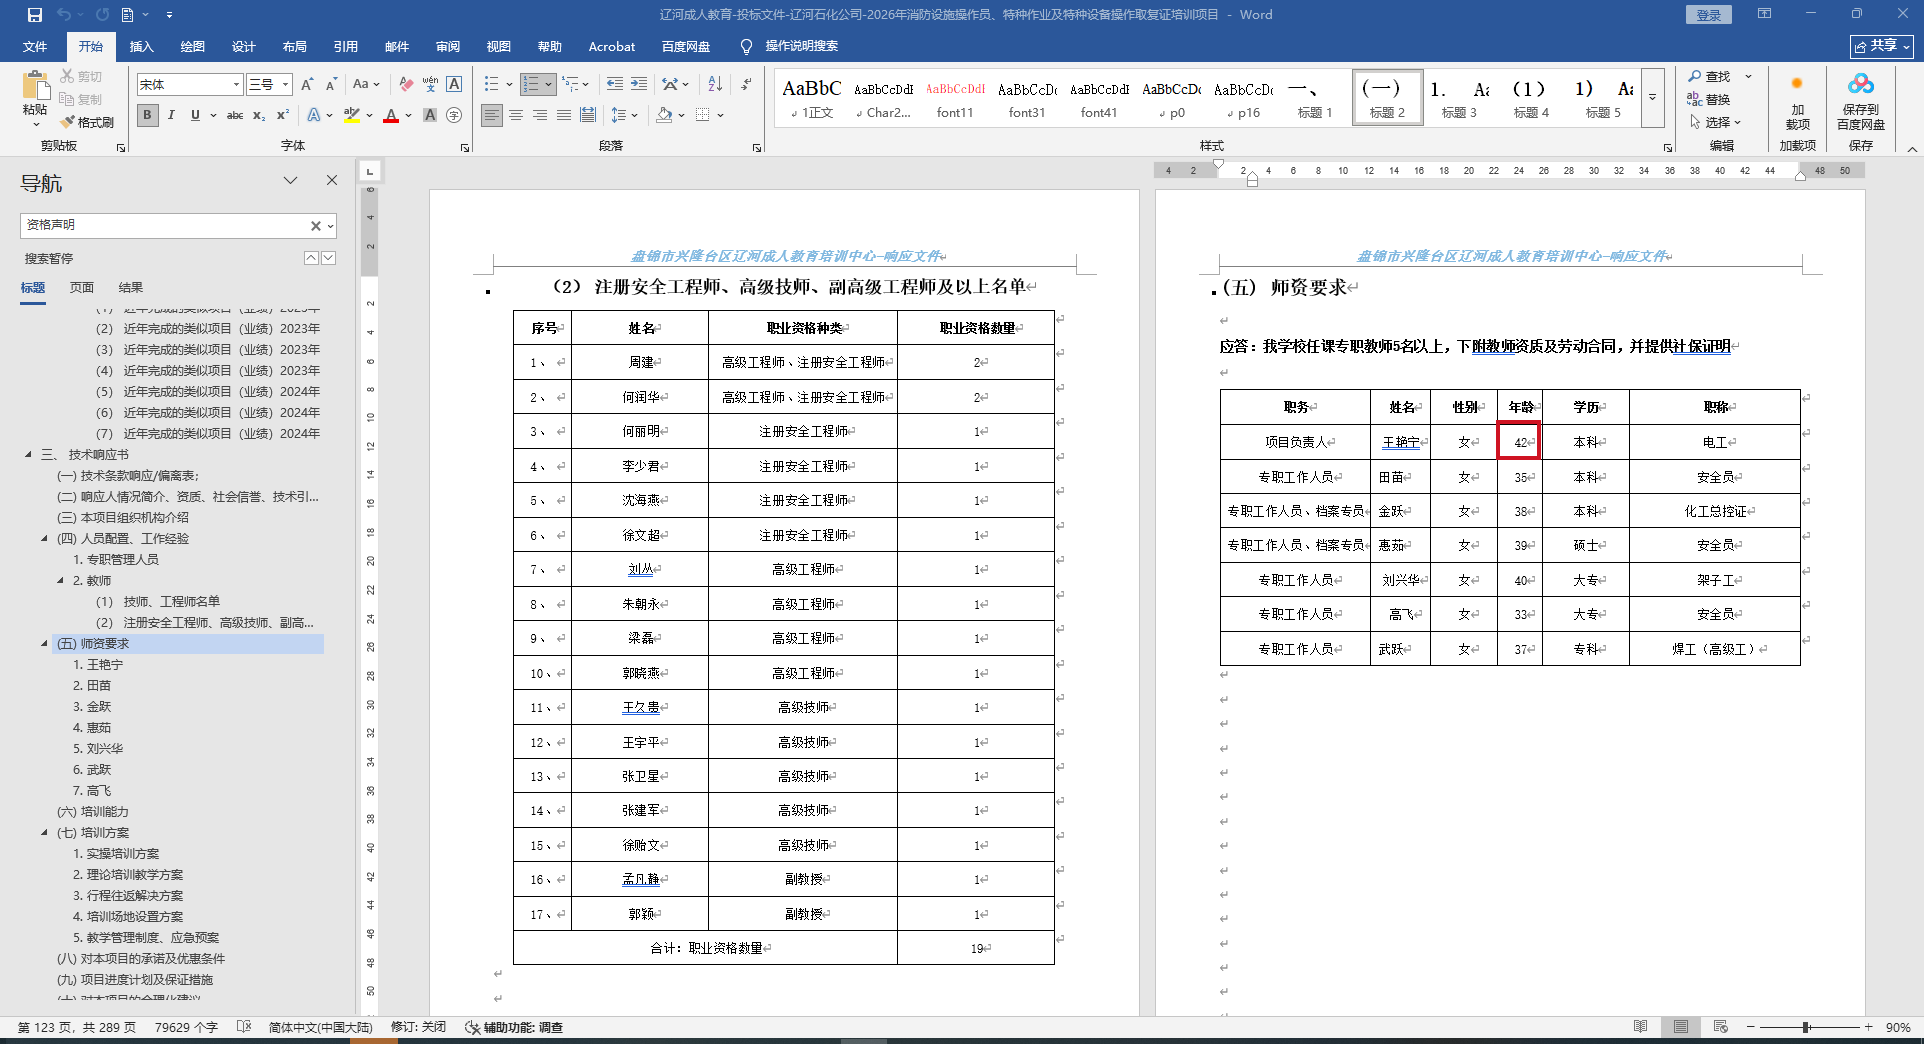The height and width of the screenshot is (1044, 1924).
Task: Clear all formatting with eraser icon
Action: (x=406, y=84)
